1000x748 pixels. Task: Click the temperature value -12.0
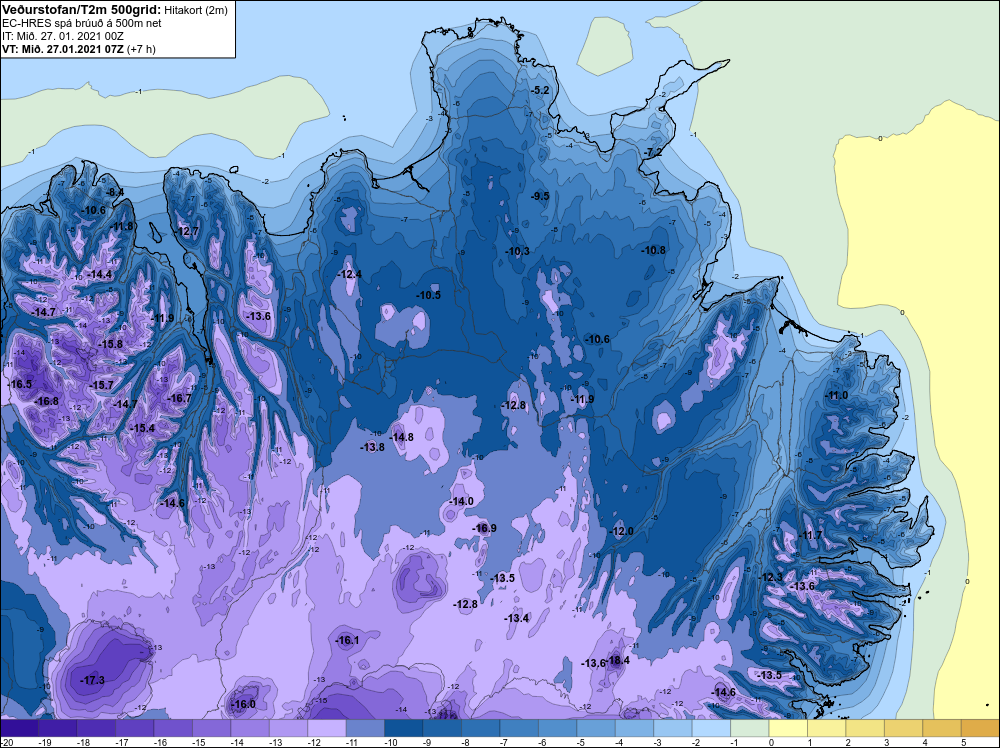point(622,531)
